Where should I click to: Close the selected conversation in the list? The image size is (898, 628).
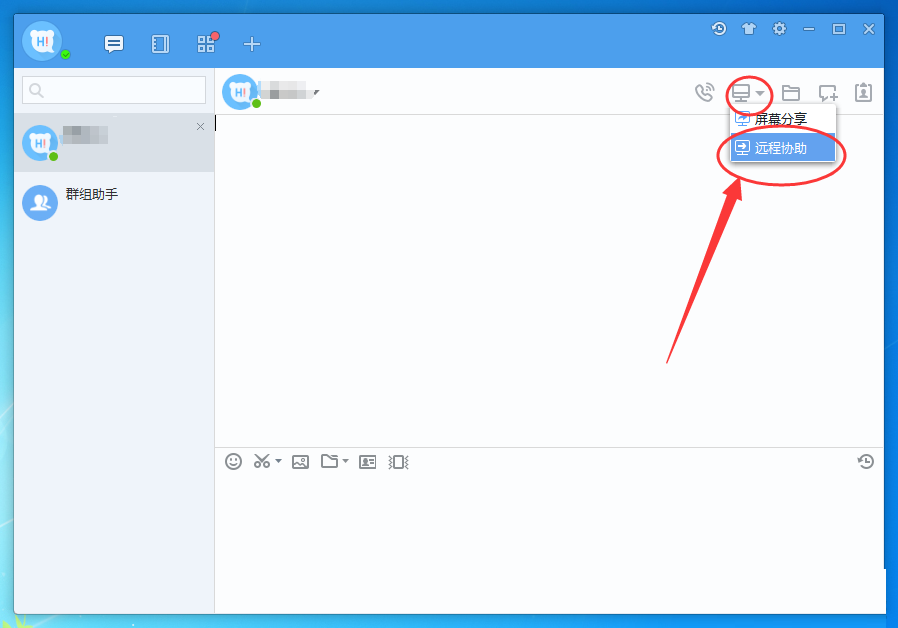[200, 126]
